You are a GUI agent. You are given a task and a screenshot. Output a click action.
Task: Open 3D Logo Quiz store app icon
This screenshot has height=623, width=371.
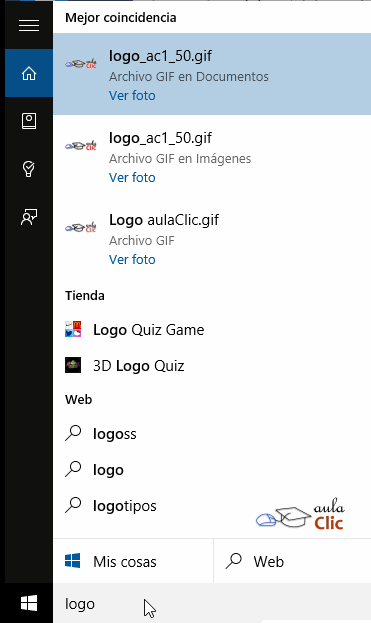(x=73, y=365)
